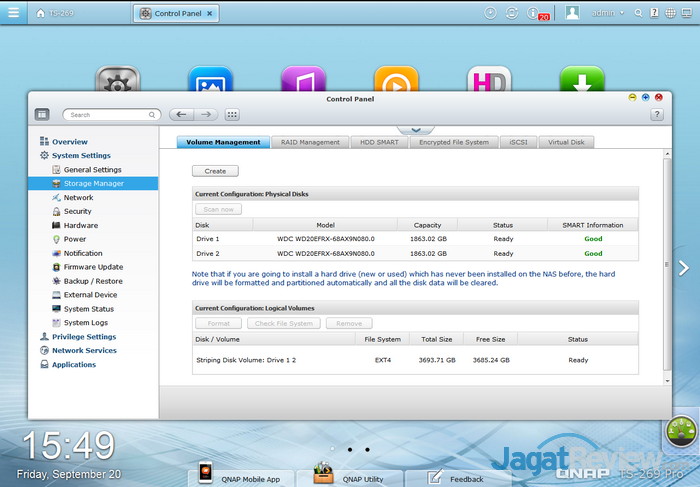Expand the Network Services section

point(83,351)
